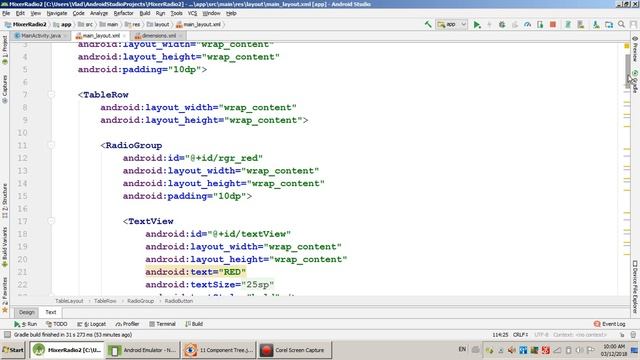Select the Text view tab
Image resolution: width=640 pixels, height=360 pixels.
pyautogui.click(x=51, y=312)
